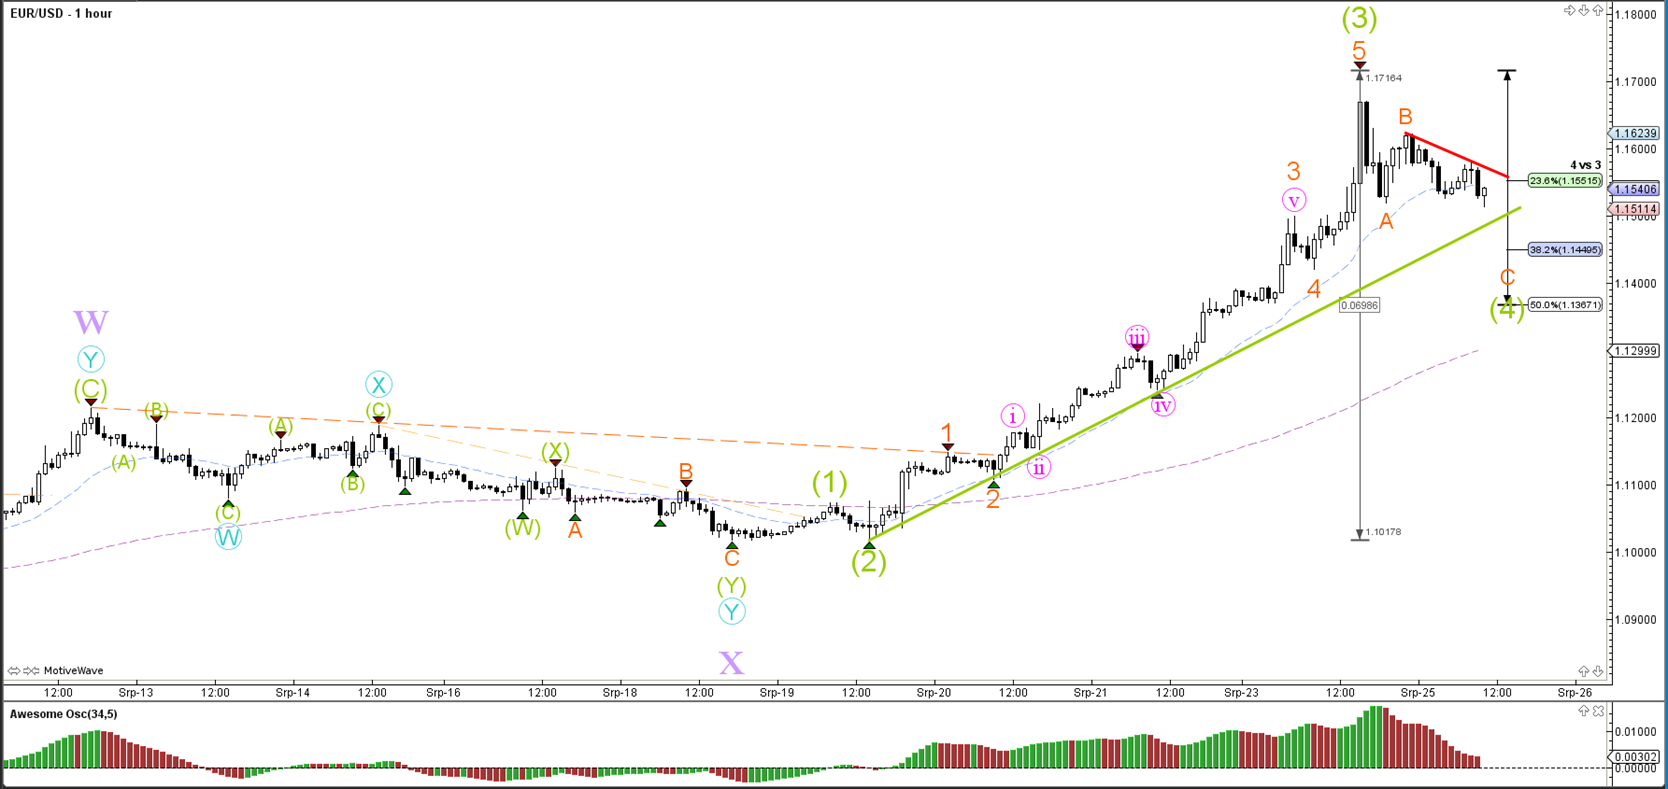Image resolution: width=1668 pixels, height=789 pixels.
Task: Click the Srp-25 date on time axis
Action: [x=1417, y=692]
